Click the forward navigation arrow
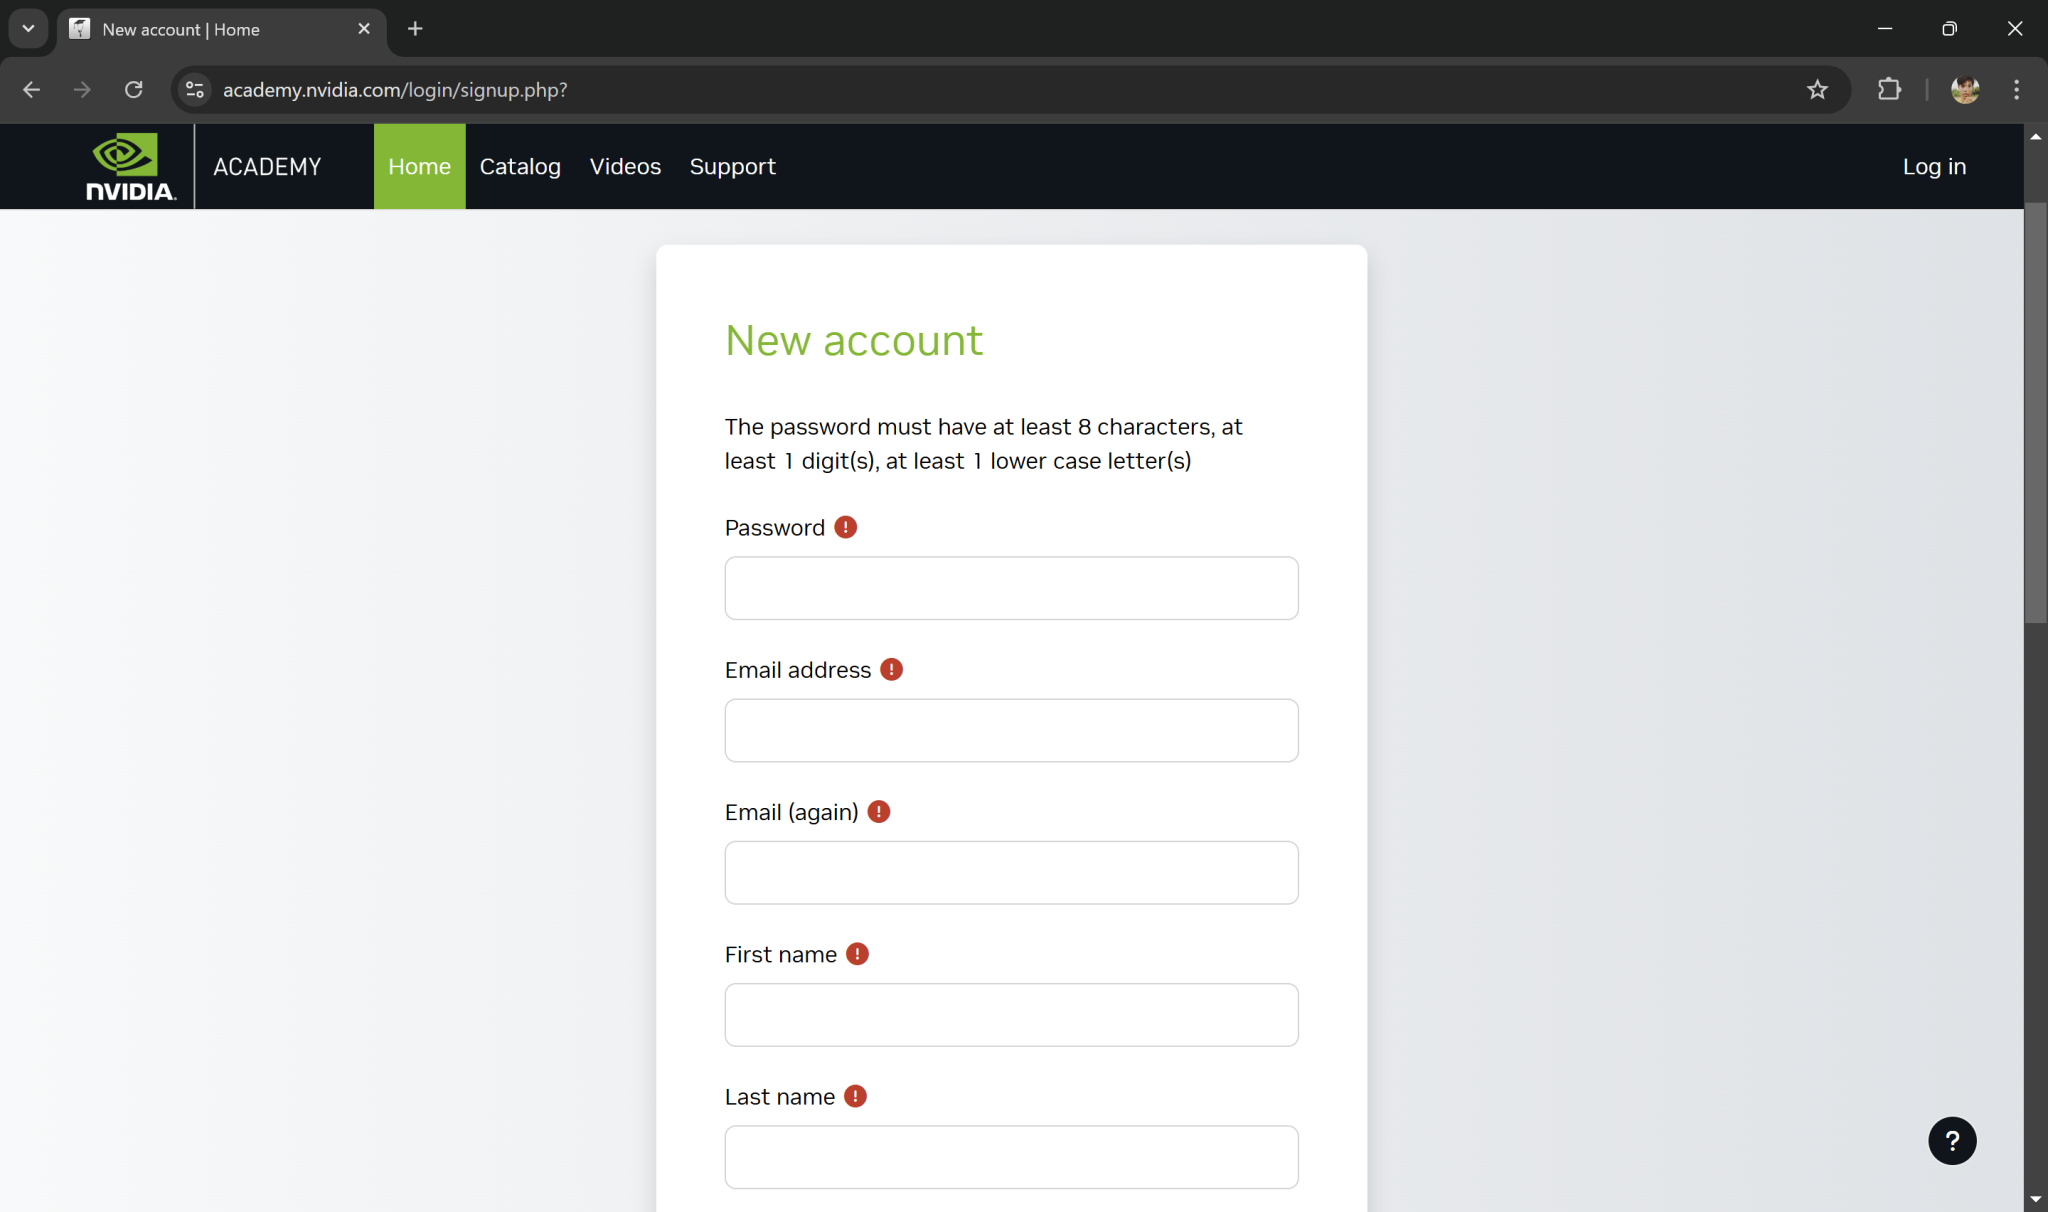This screenshot has height=1212, width=2048. click(82, 90)
